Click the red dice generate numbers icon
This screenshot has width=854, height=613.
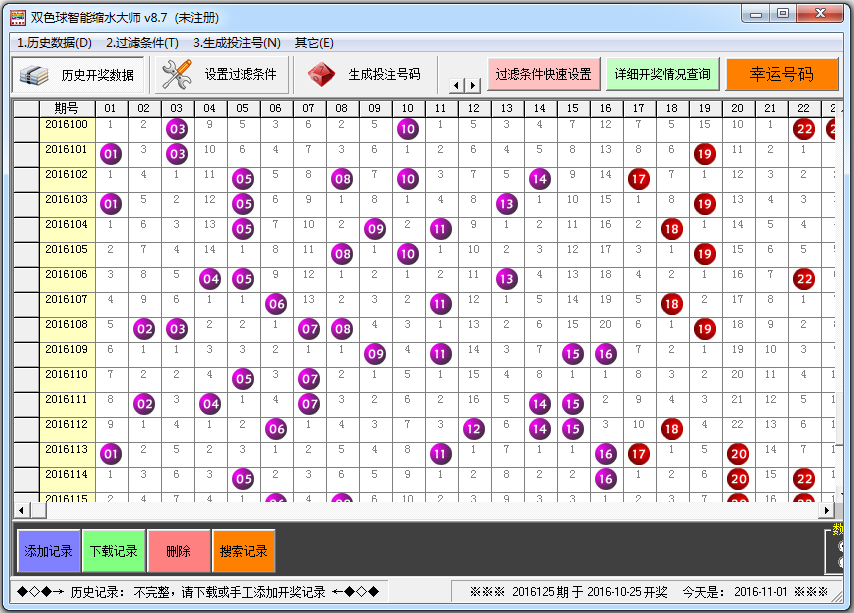(321, 74)
